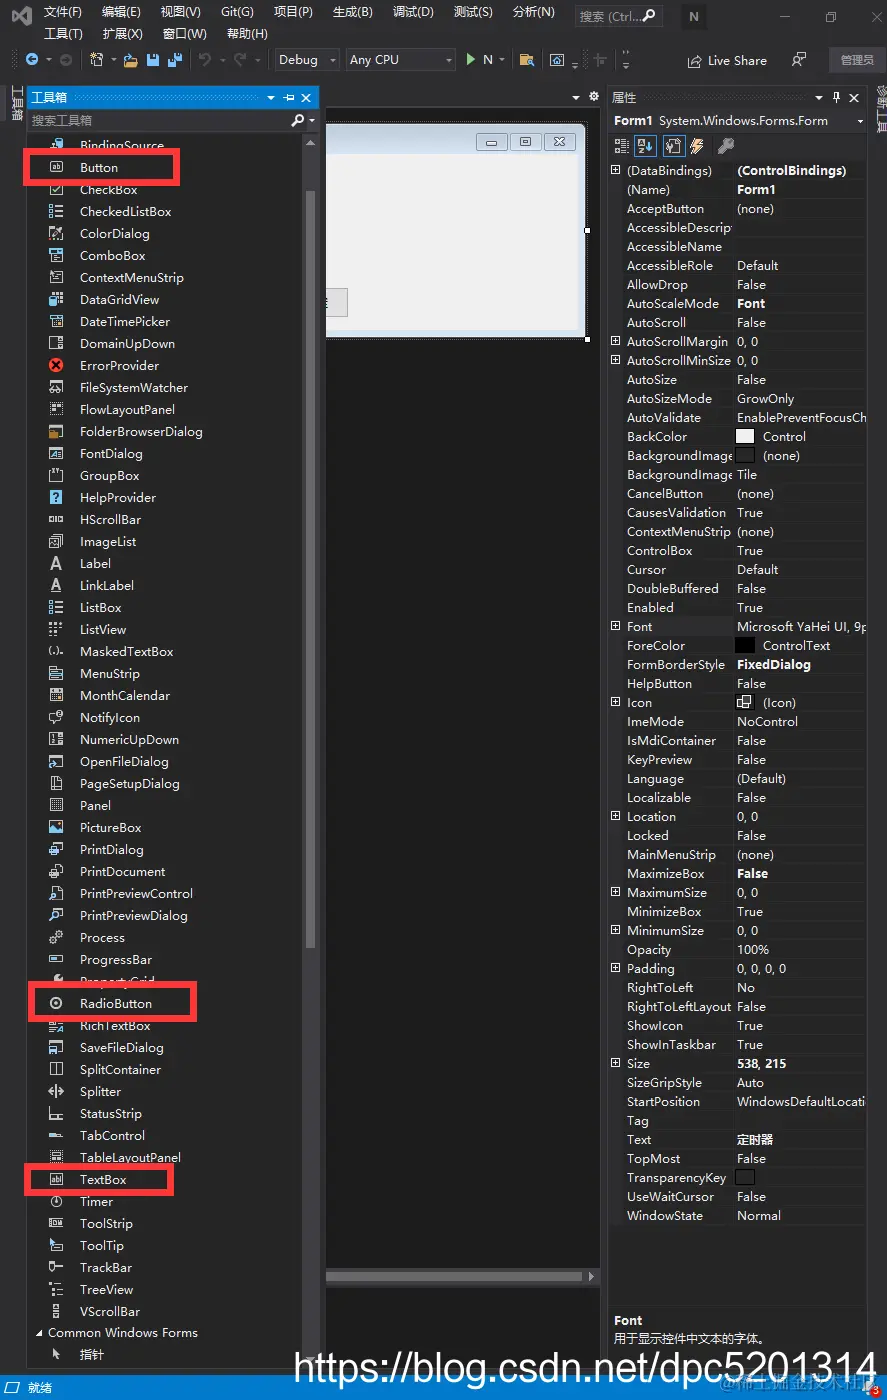This screenshot has width=887, height=1400.
Task: Focus the 搜索工具箱 search field
Action: [x=158, y=120]
